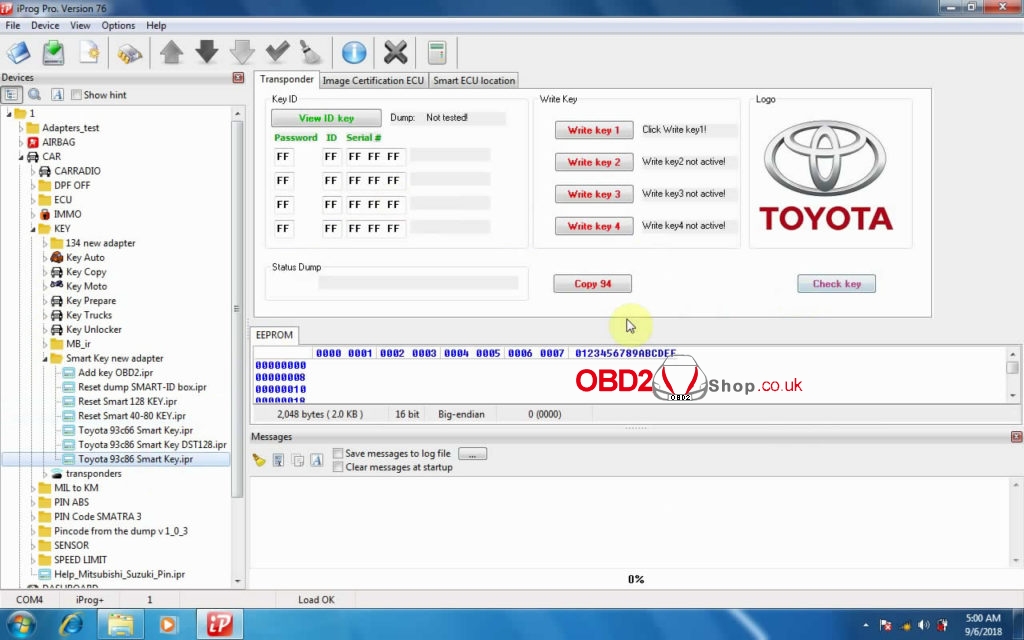Viewport: 1024px width, 640px height.
Task: Click the save to disk toolbar icon
Action: [x=54, y=52]
